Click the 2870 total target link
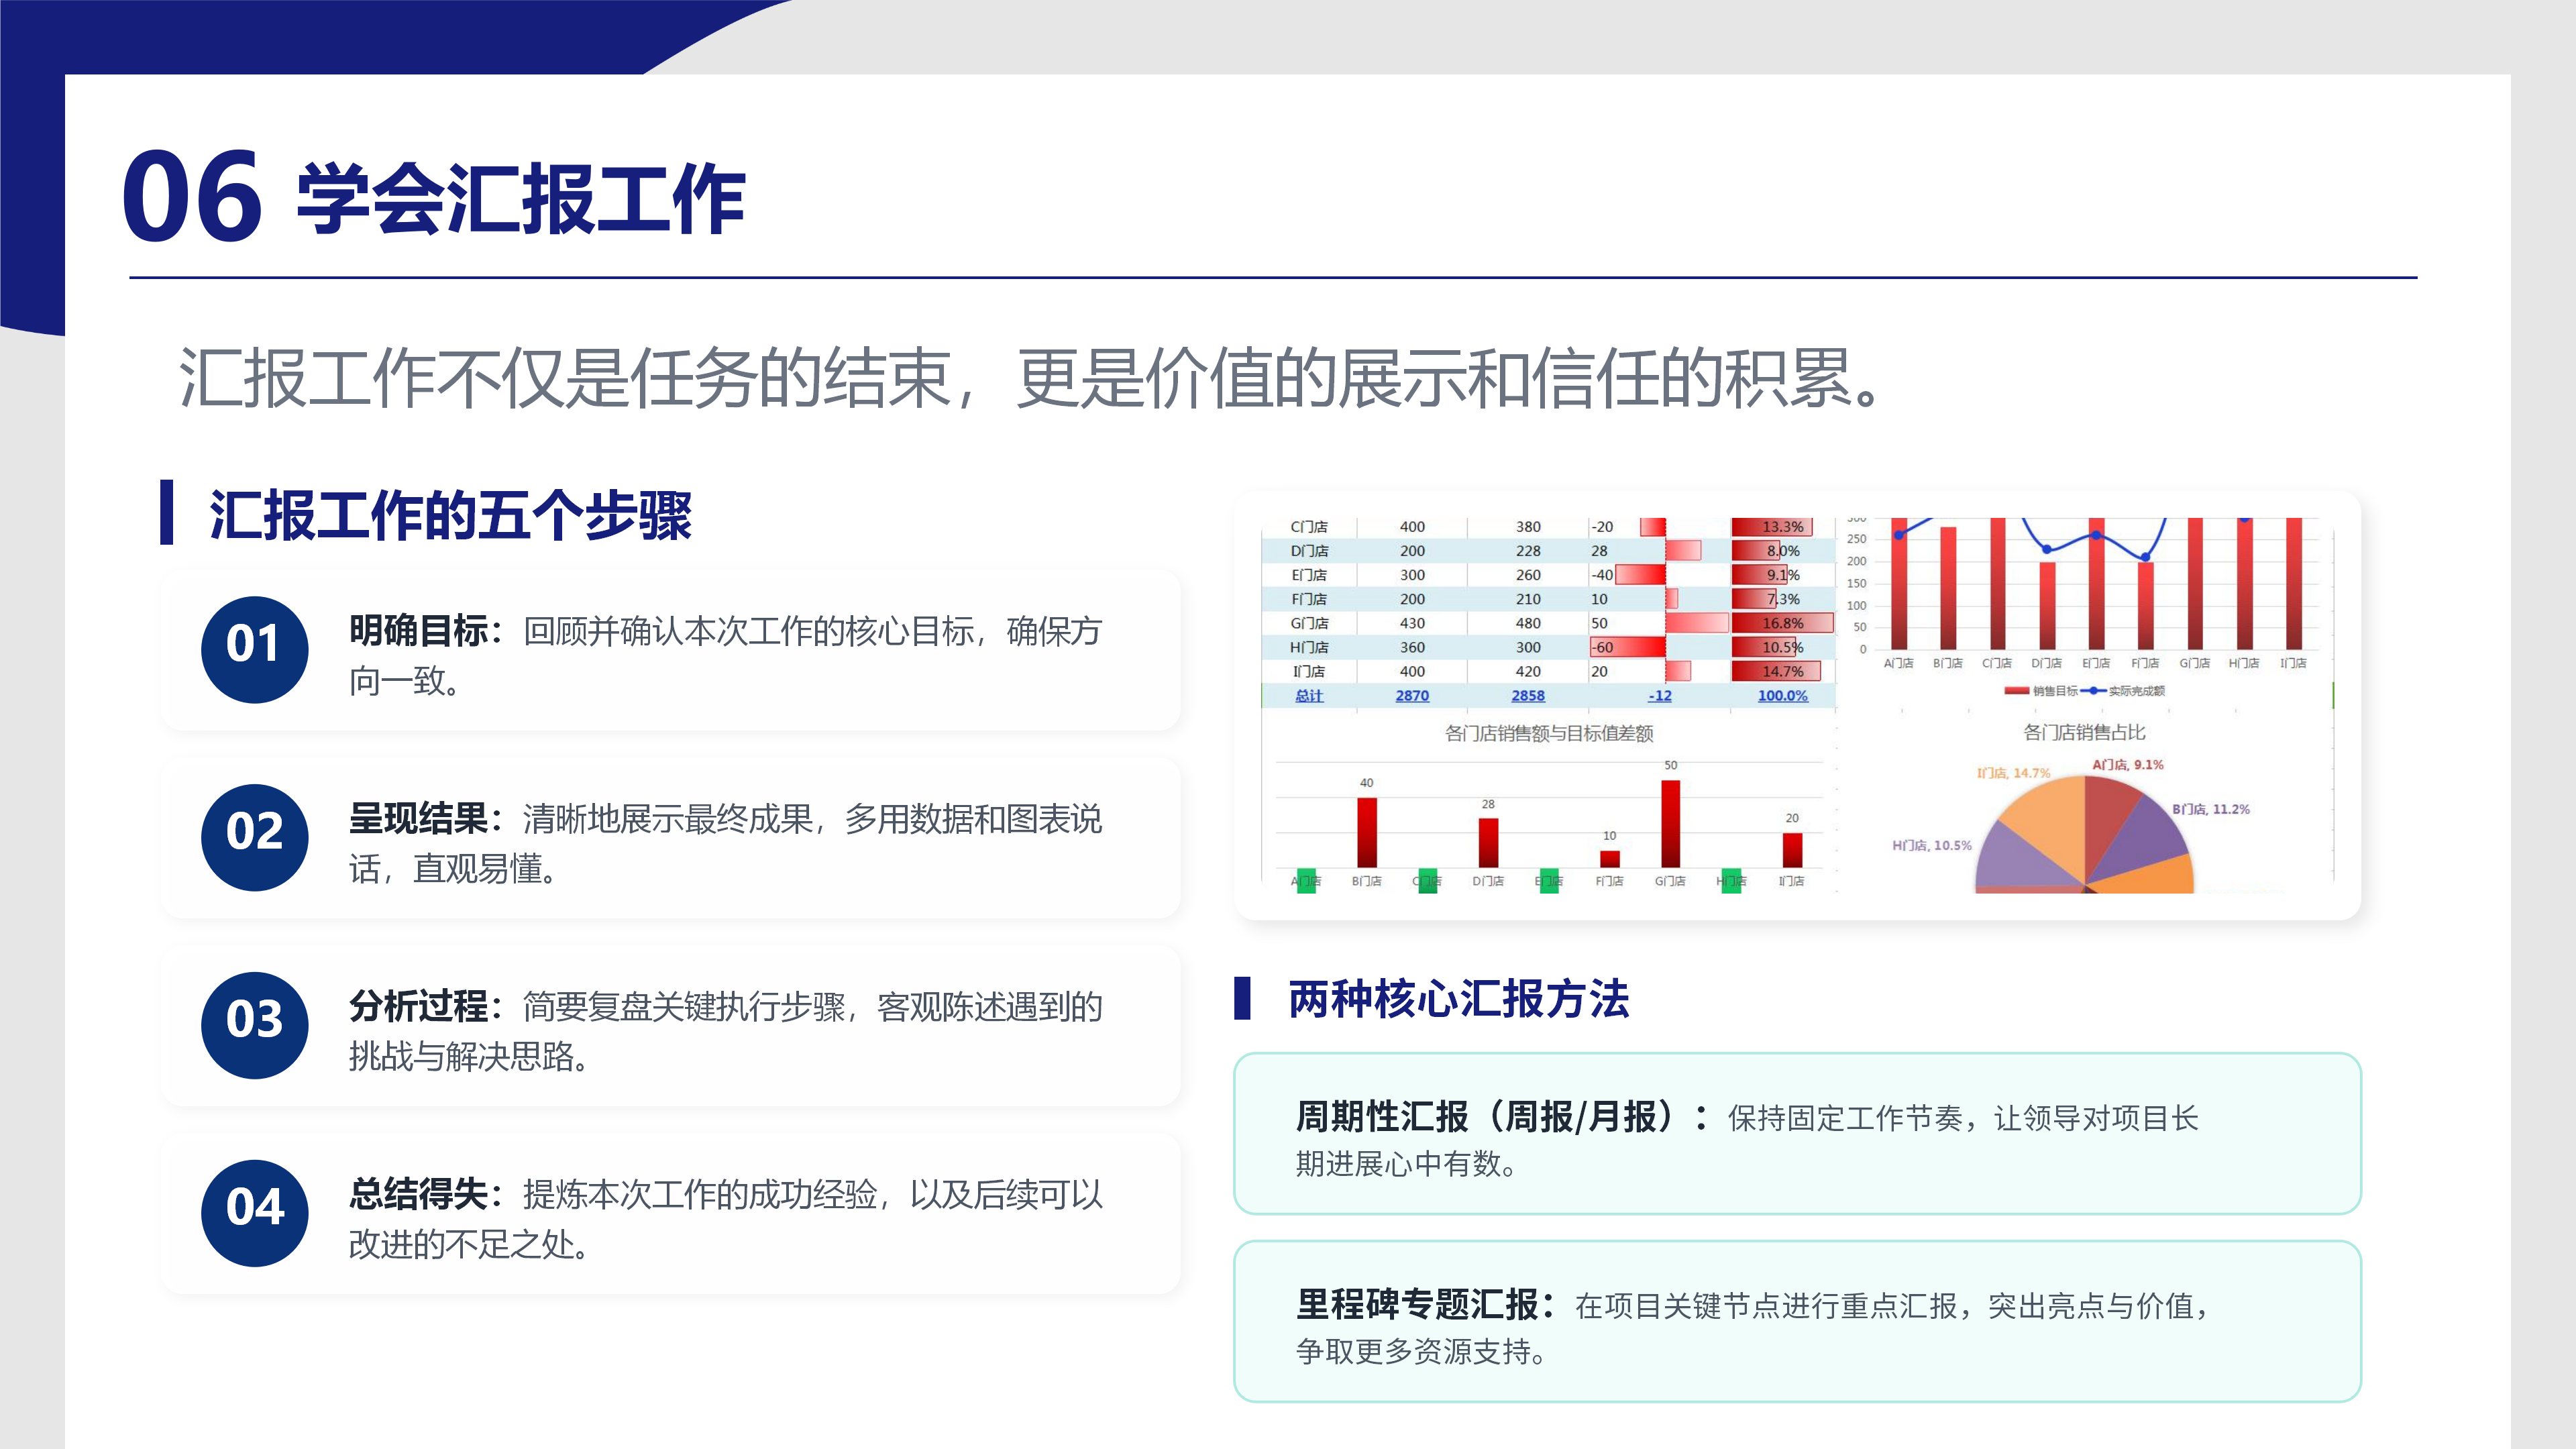The image size is (2576, 1449). [1412, 696]
